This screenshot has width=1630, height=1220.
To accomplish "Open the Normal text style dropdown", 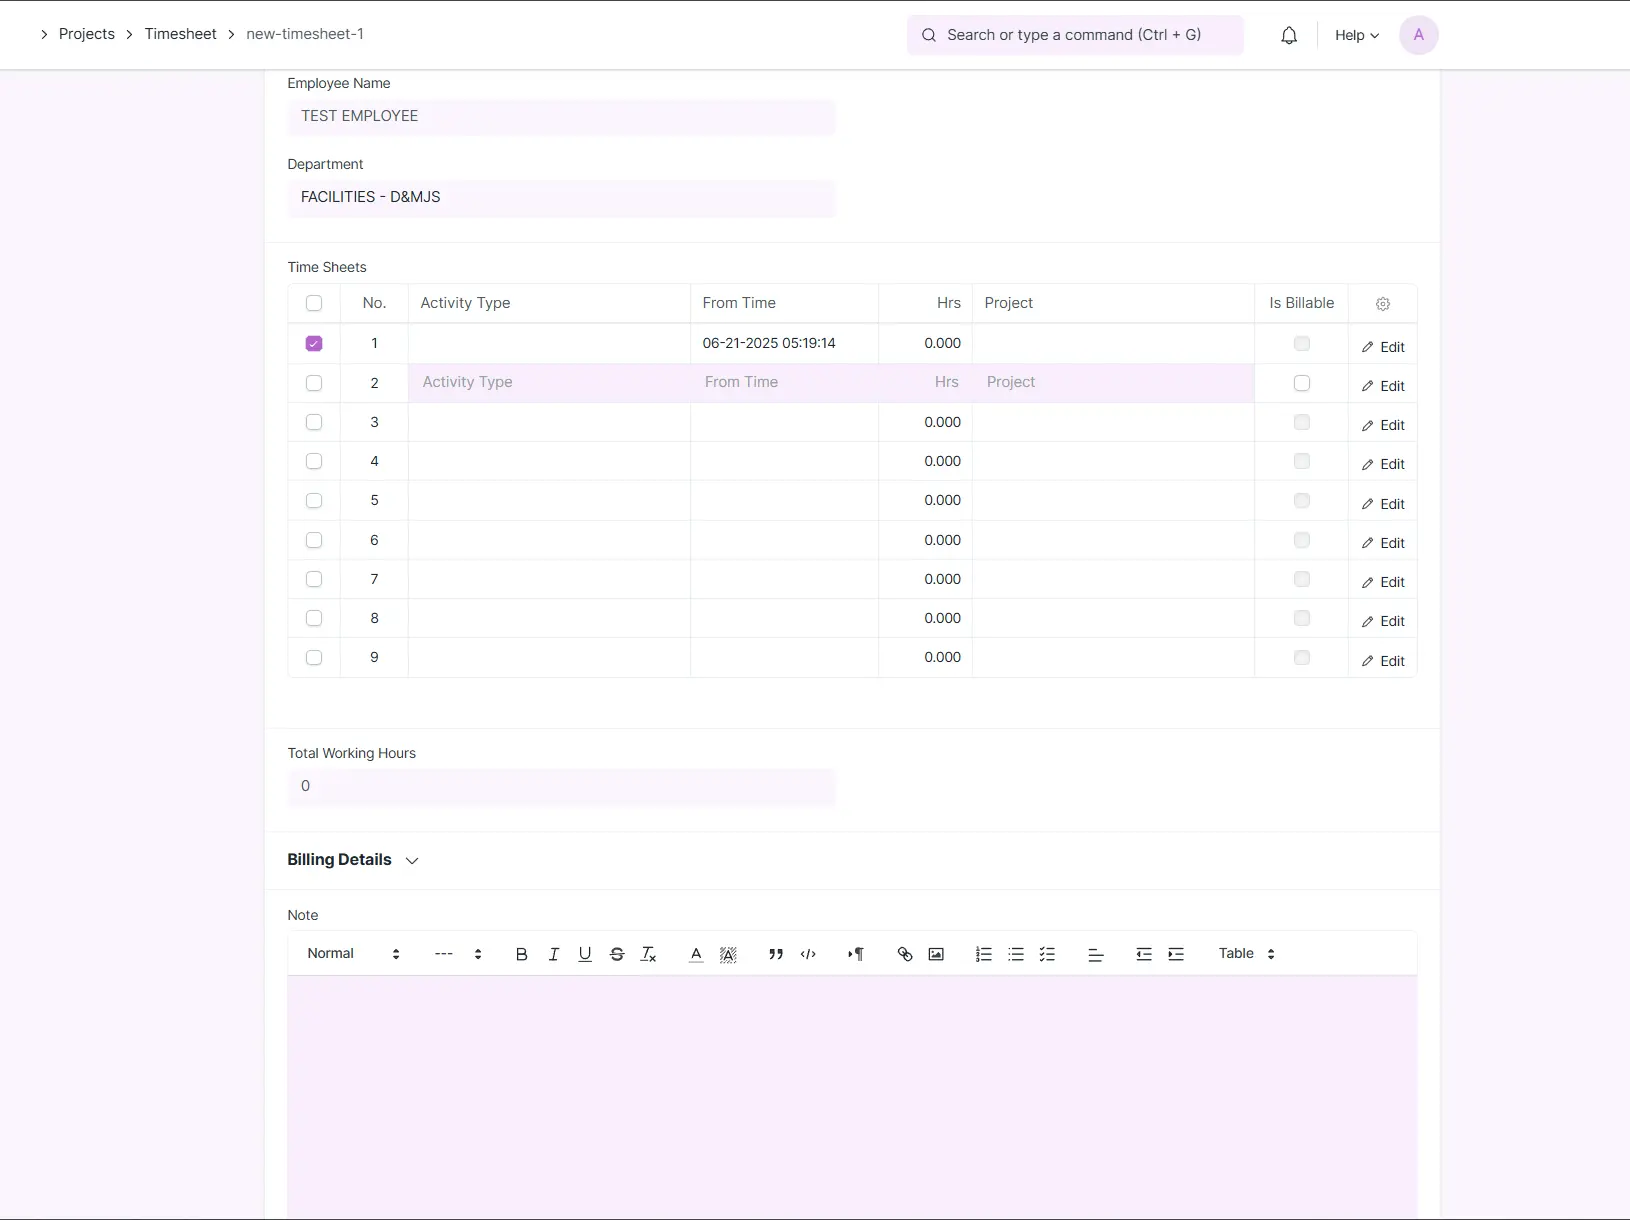I will tap(352, 954).
